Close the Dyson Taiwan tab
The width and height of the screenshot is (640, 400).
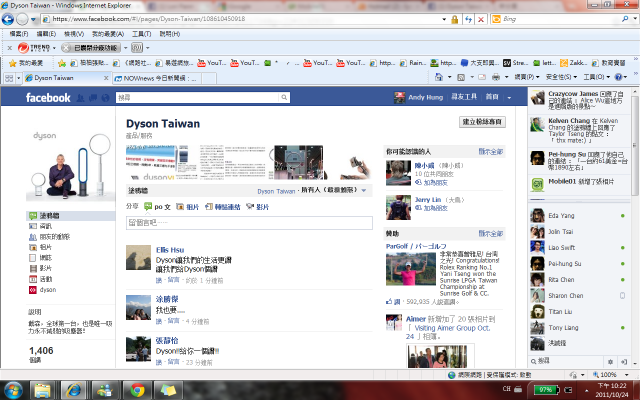point(106,78)
